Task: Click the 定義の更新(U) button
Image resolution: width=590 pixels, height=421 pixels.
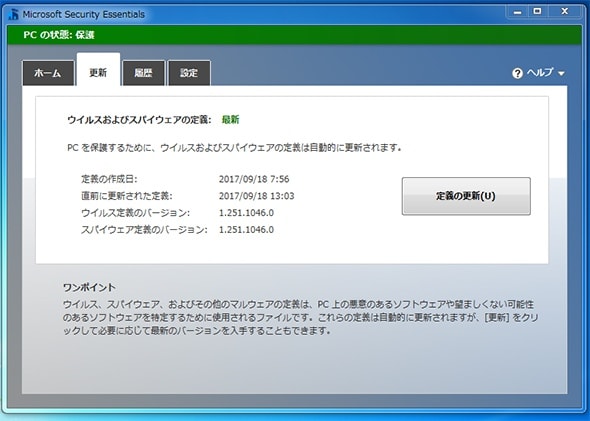Action: click(x=466, y=196)
